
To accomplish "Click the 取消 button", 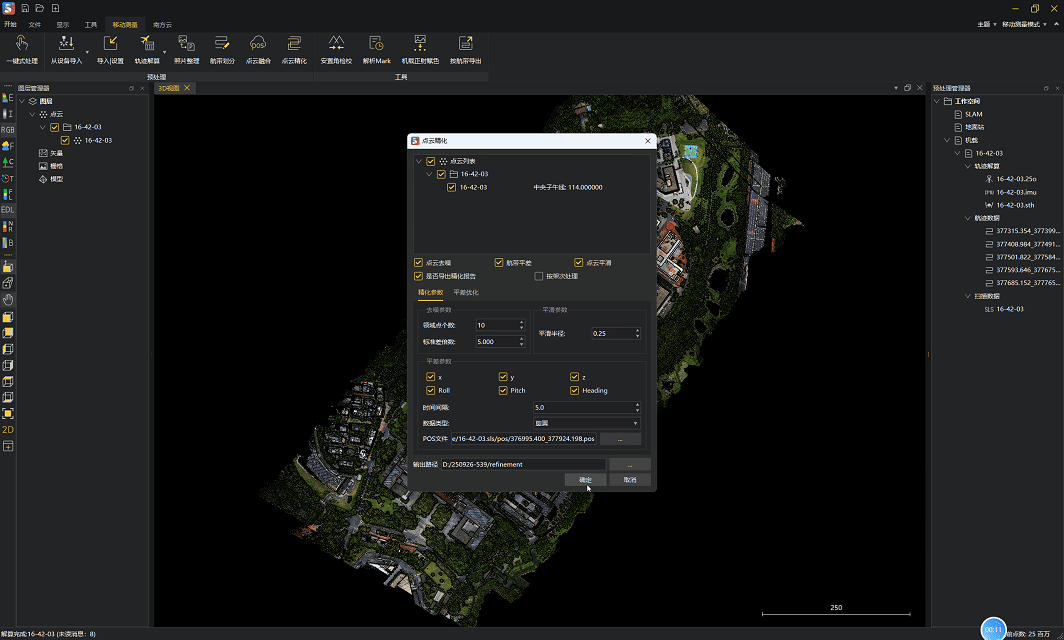I will pos(630,480).
